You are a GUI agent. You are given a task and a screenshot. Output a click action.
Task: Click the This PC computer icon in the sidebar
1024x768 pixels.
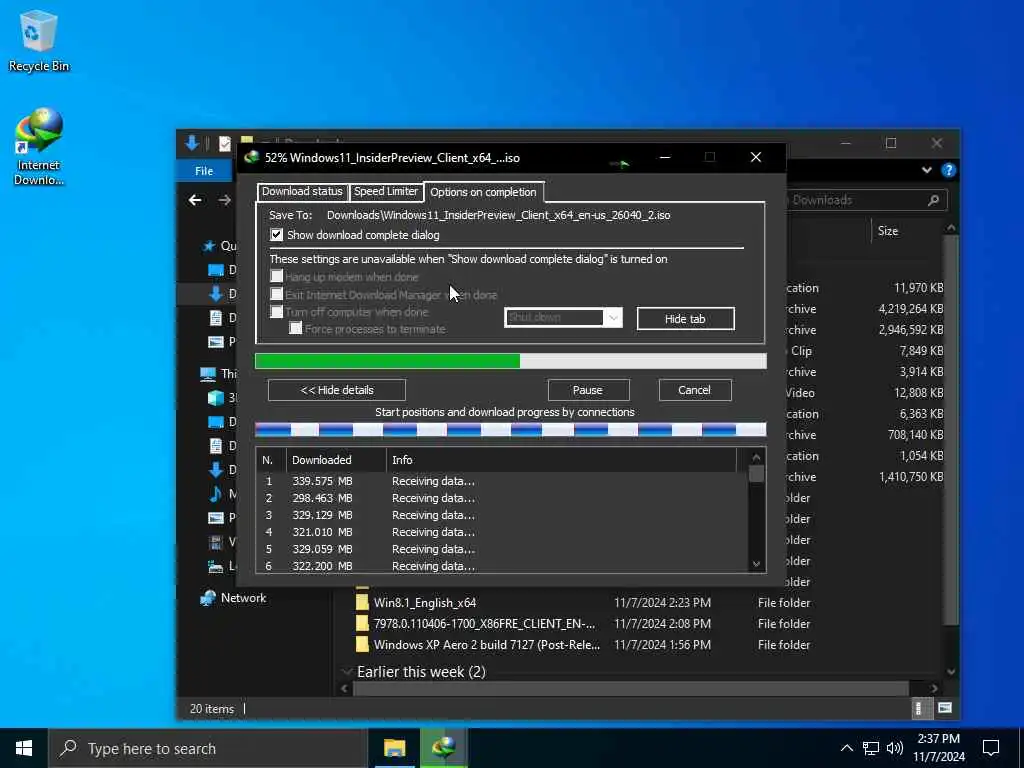[x=208, y=374]
